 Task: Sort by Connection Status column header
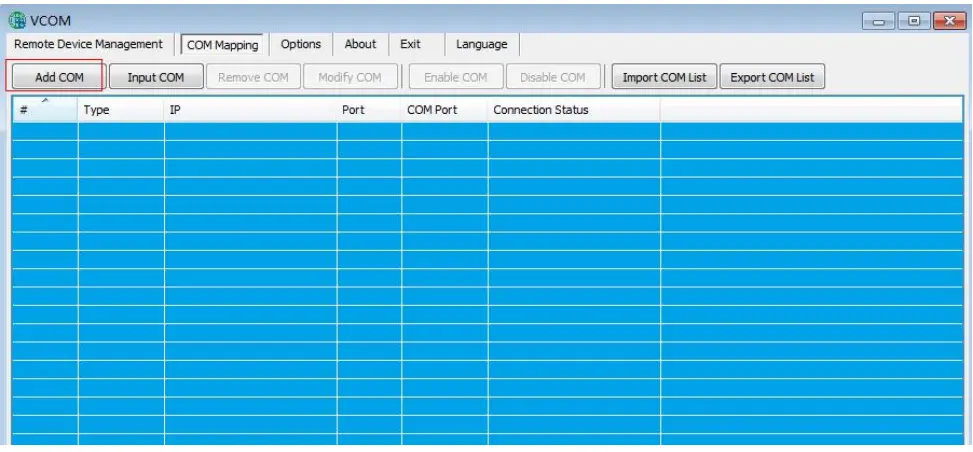tap(574, 110)
